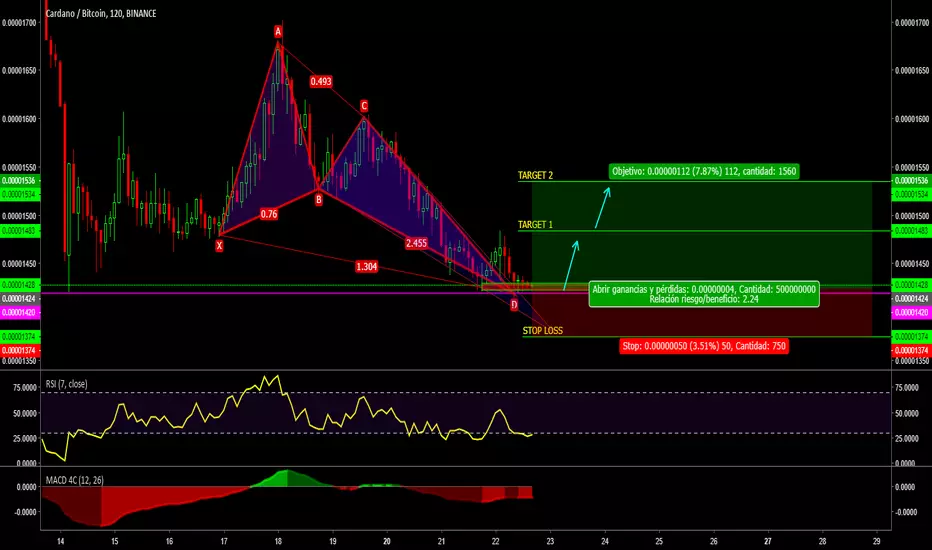Click the 0.00001428 price tag on right scale
Screen dimensions: 932x550
point(912,285)
